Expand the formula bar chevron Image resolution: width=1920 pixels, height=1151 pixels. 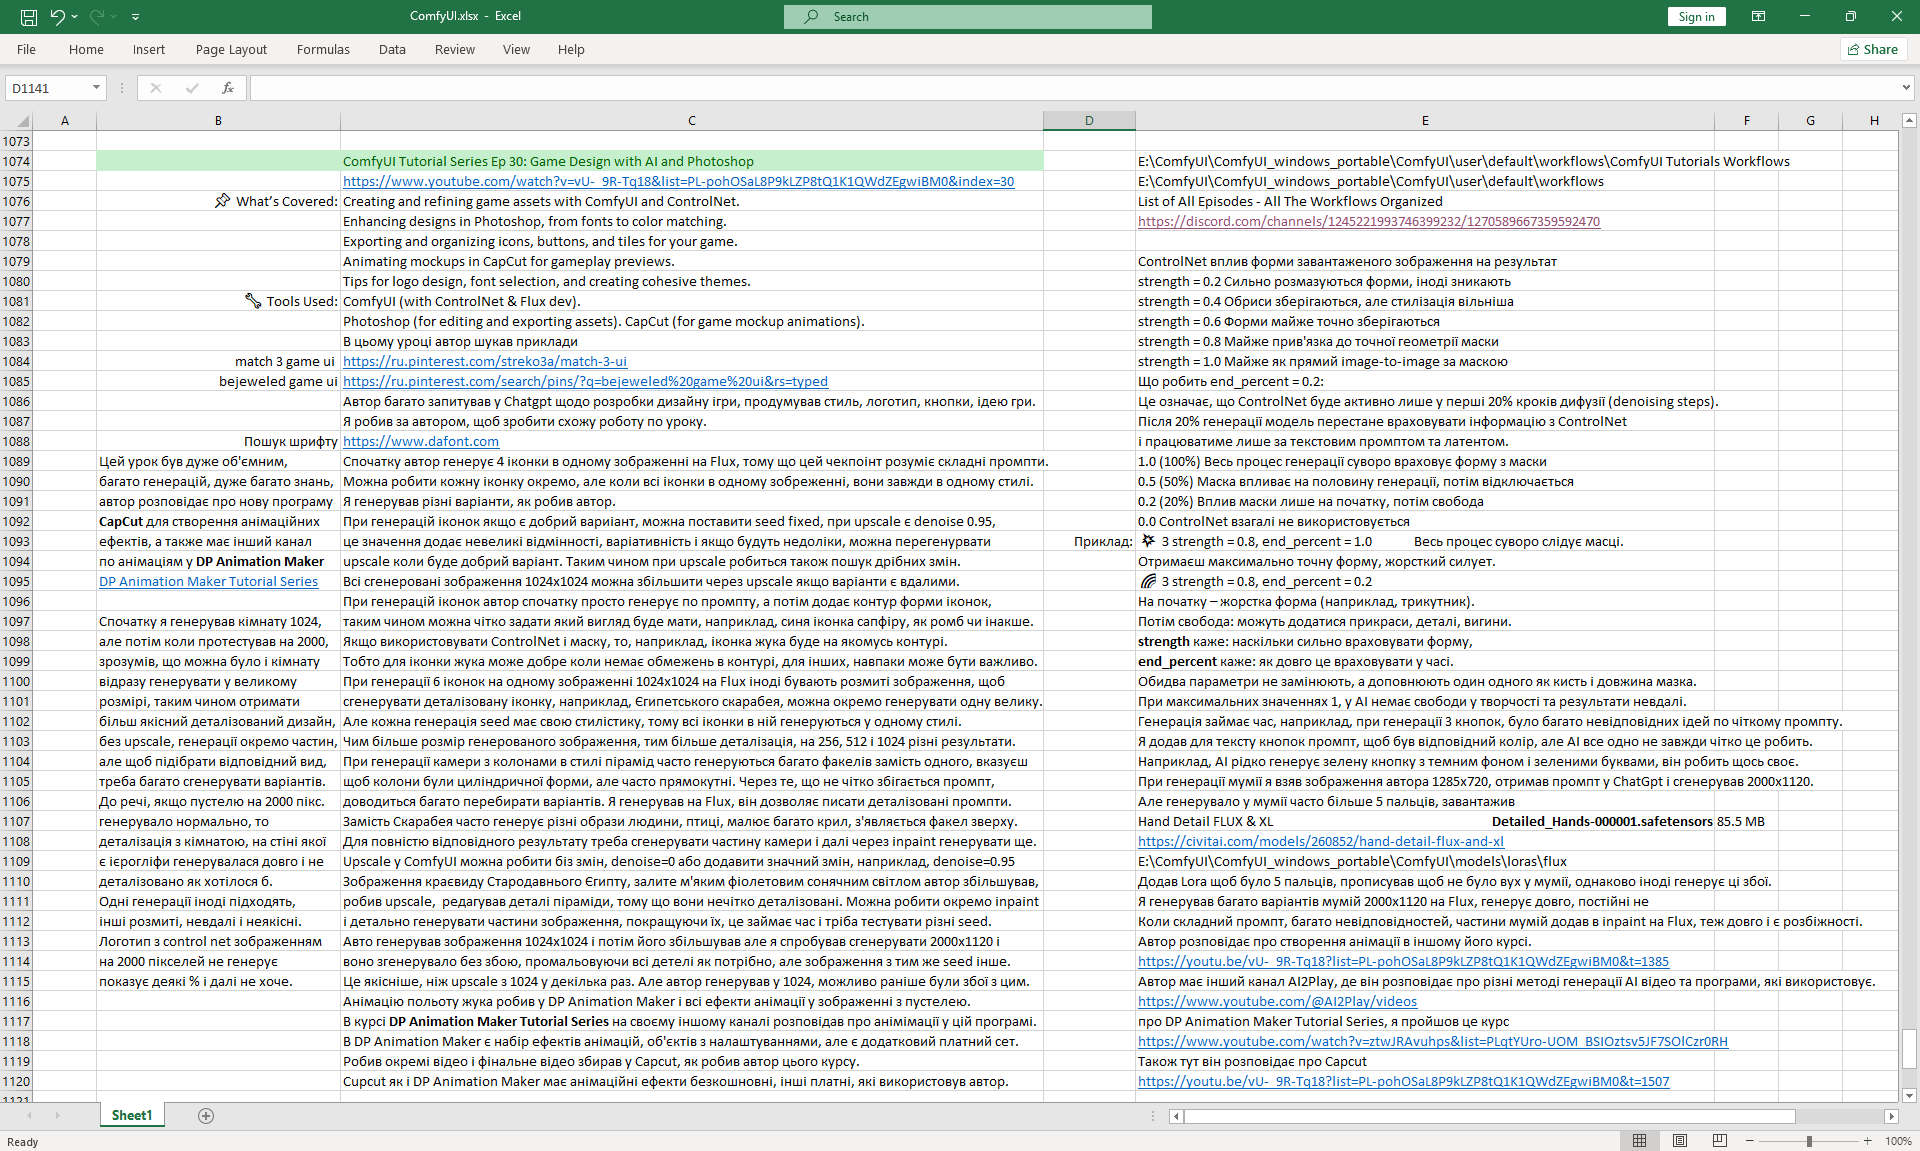coord(1906,88)
